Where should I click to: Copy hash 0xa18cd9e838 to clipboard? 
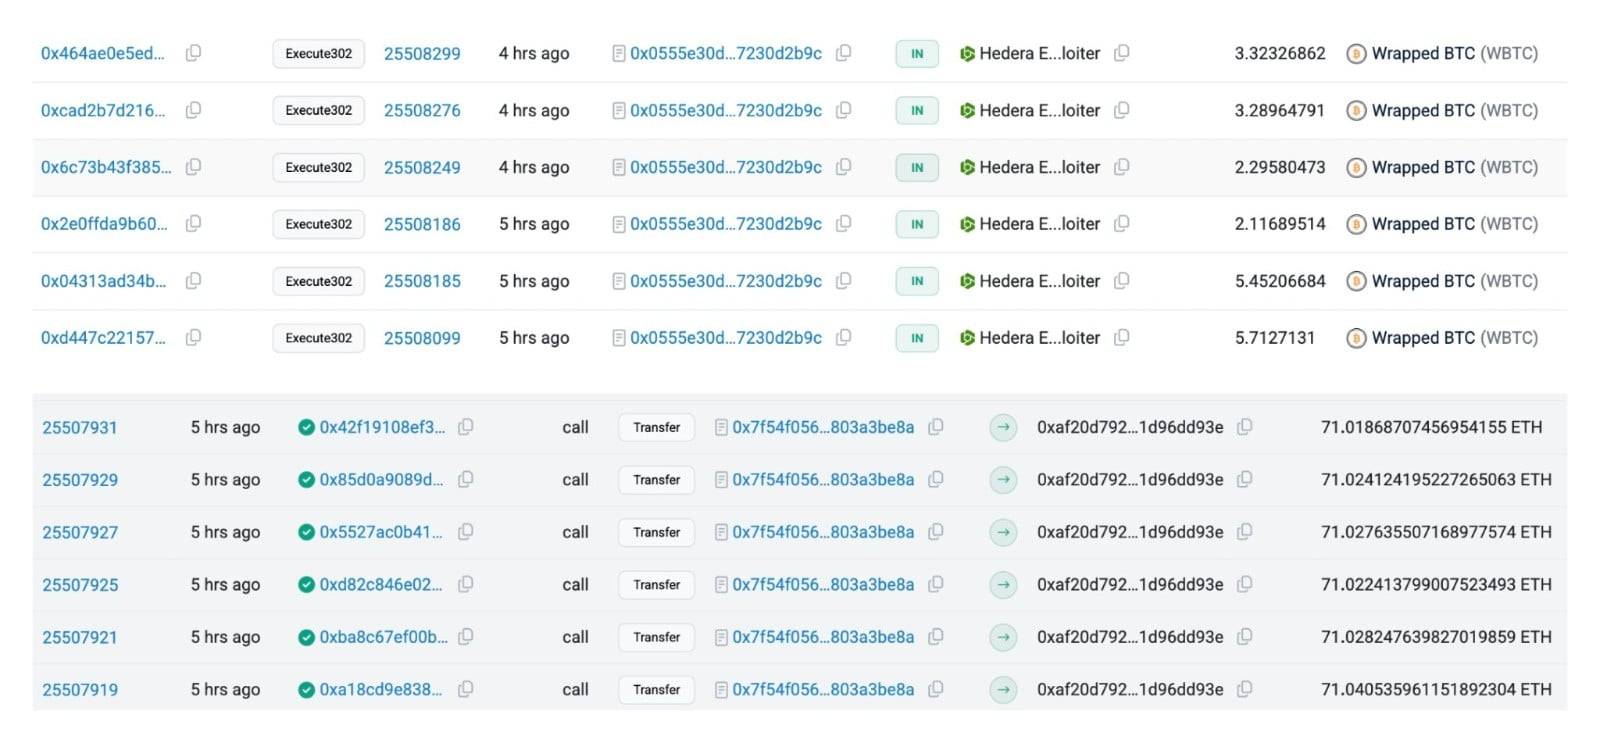(x=466, y=689)
